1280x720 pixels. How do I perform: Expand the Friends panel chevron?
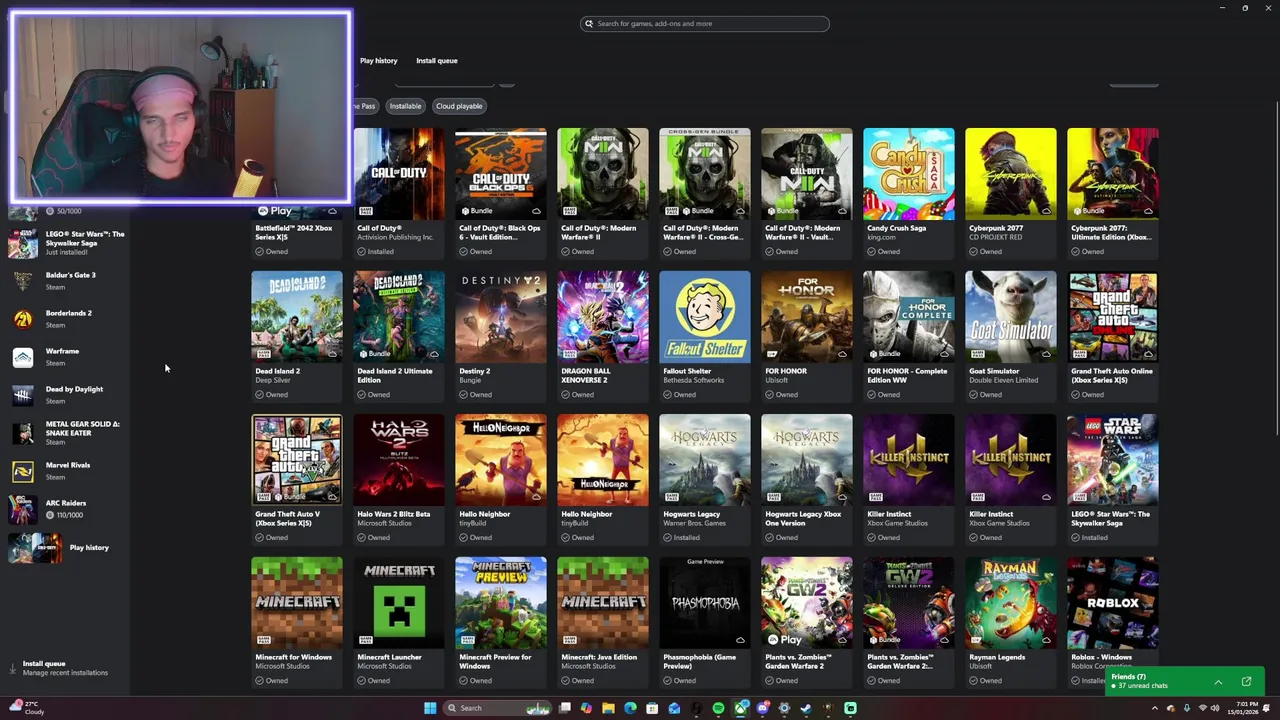click(1218, 682)
